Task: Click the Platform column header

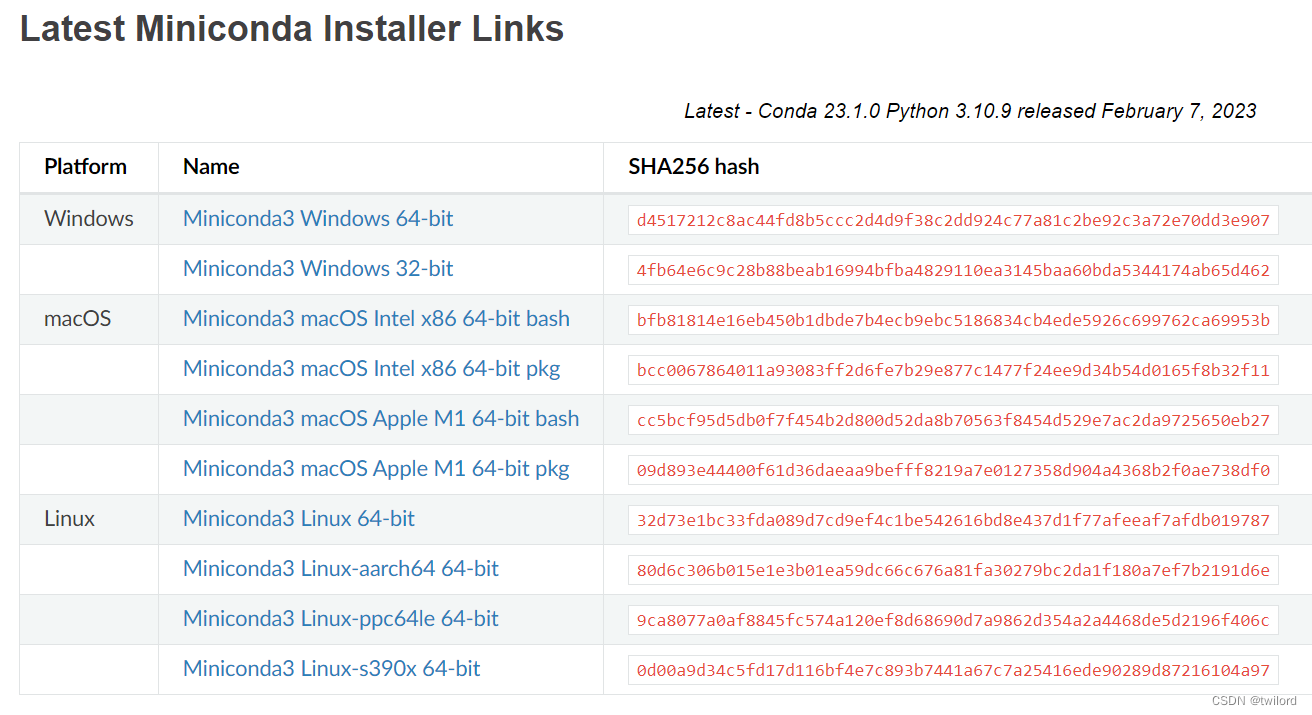Action: coord(85,167)
